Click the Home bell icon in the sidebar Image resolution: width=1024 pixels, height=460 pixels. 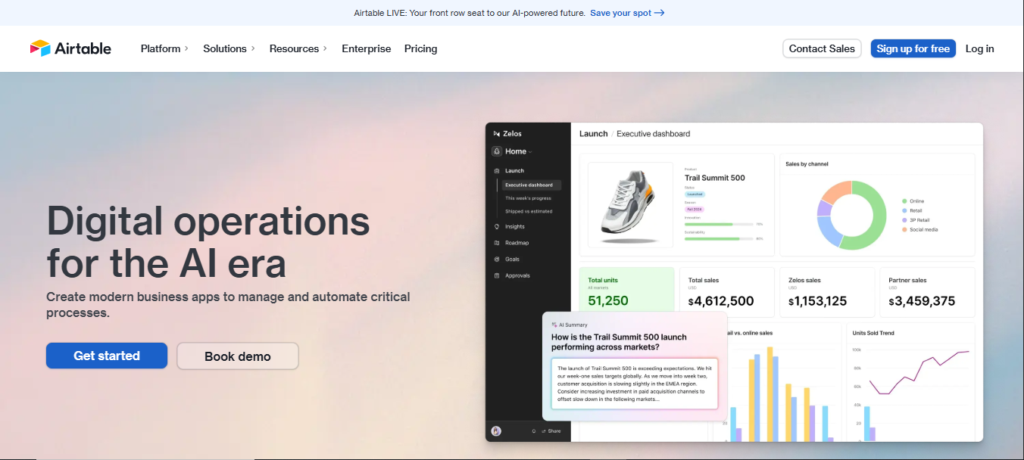pos(497,151)
